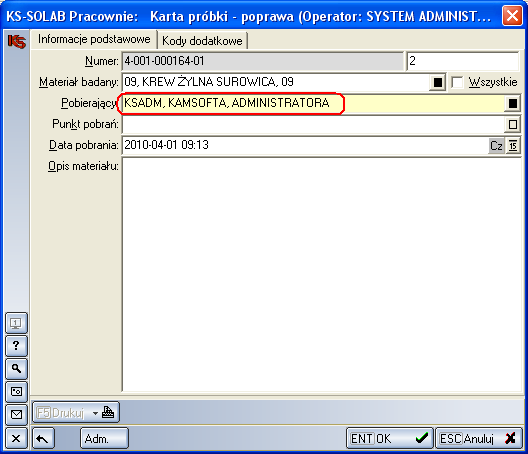The height and width of the screenshot is (454, 528).
Task: Click the Materiał badany input field
Action: [x=276, y=82]
